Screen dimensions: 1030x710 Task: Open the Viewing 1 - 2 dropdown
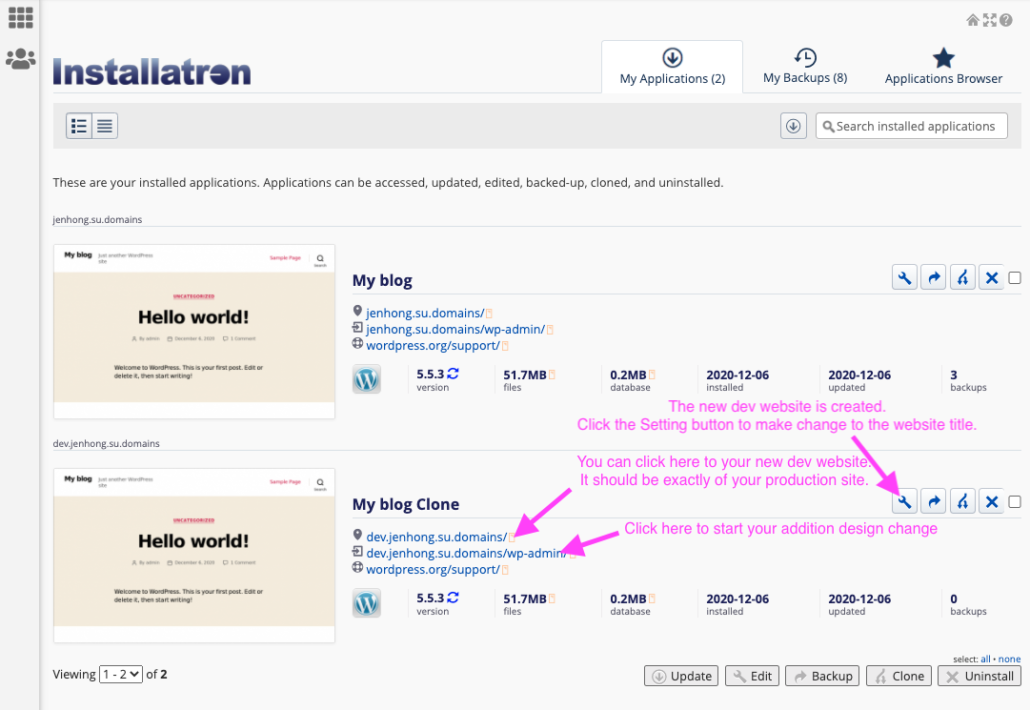click(x=121, y=674)
